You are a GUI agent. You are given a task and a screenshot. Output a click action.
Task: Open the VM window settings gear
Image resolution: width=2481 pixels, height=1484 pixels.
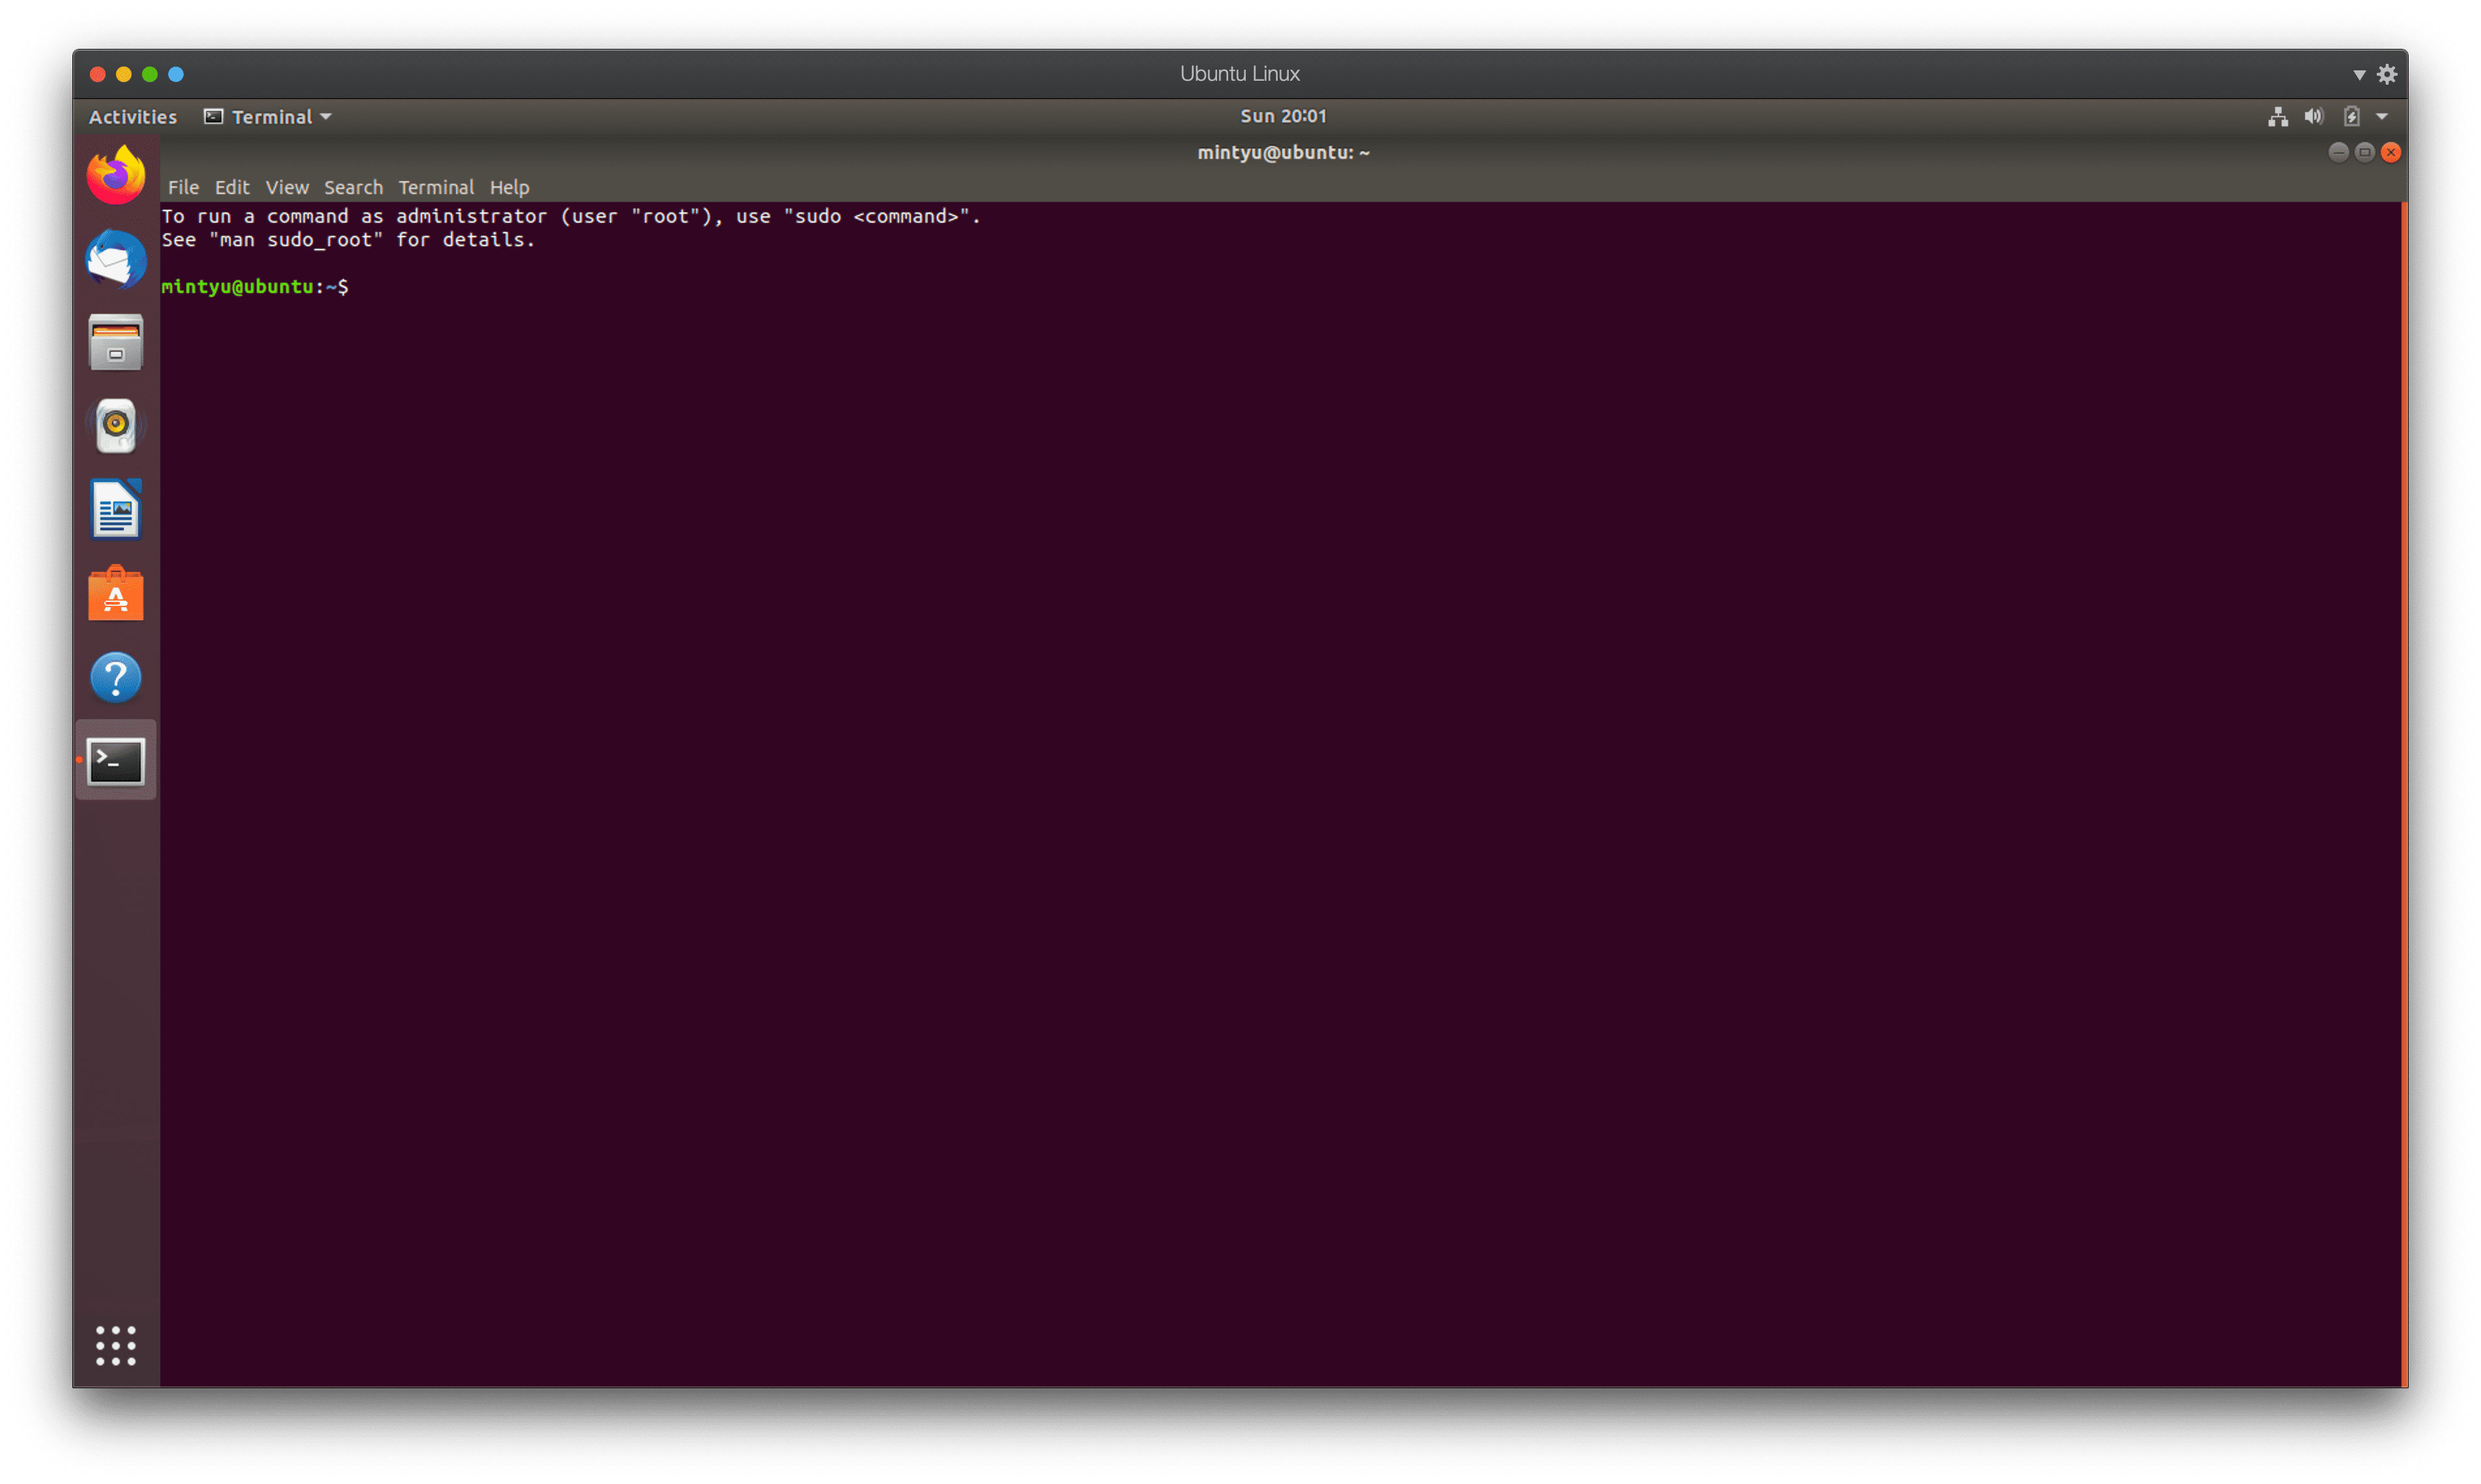pyautogui.click(x=2387, y=74)
